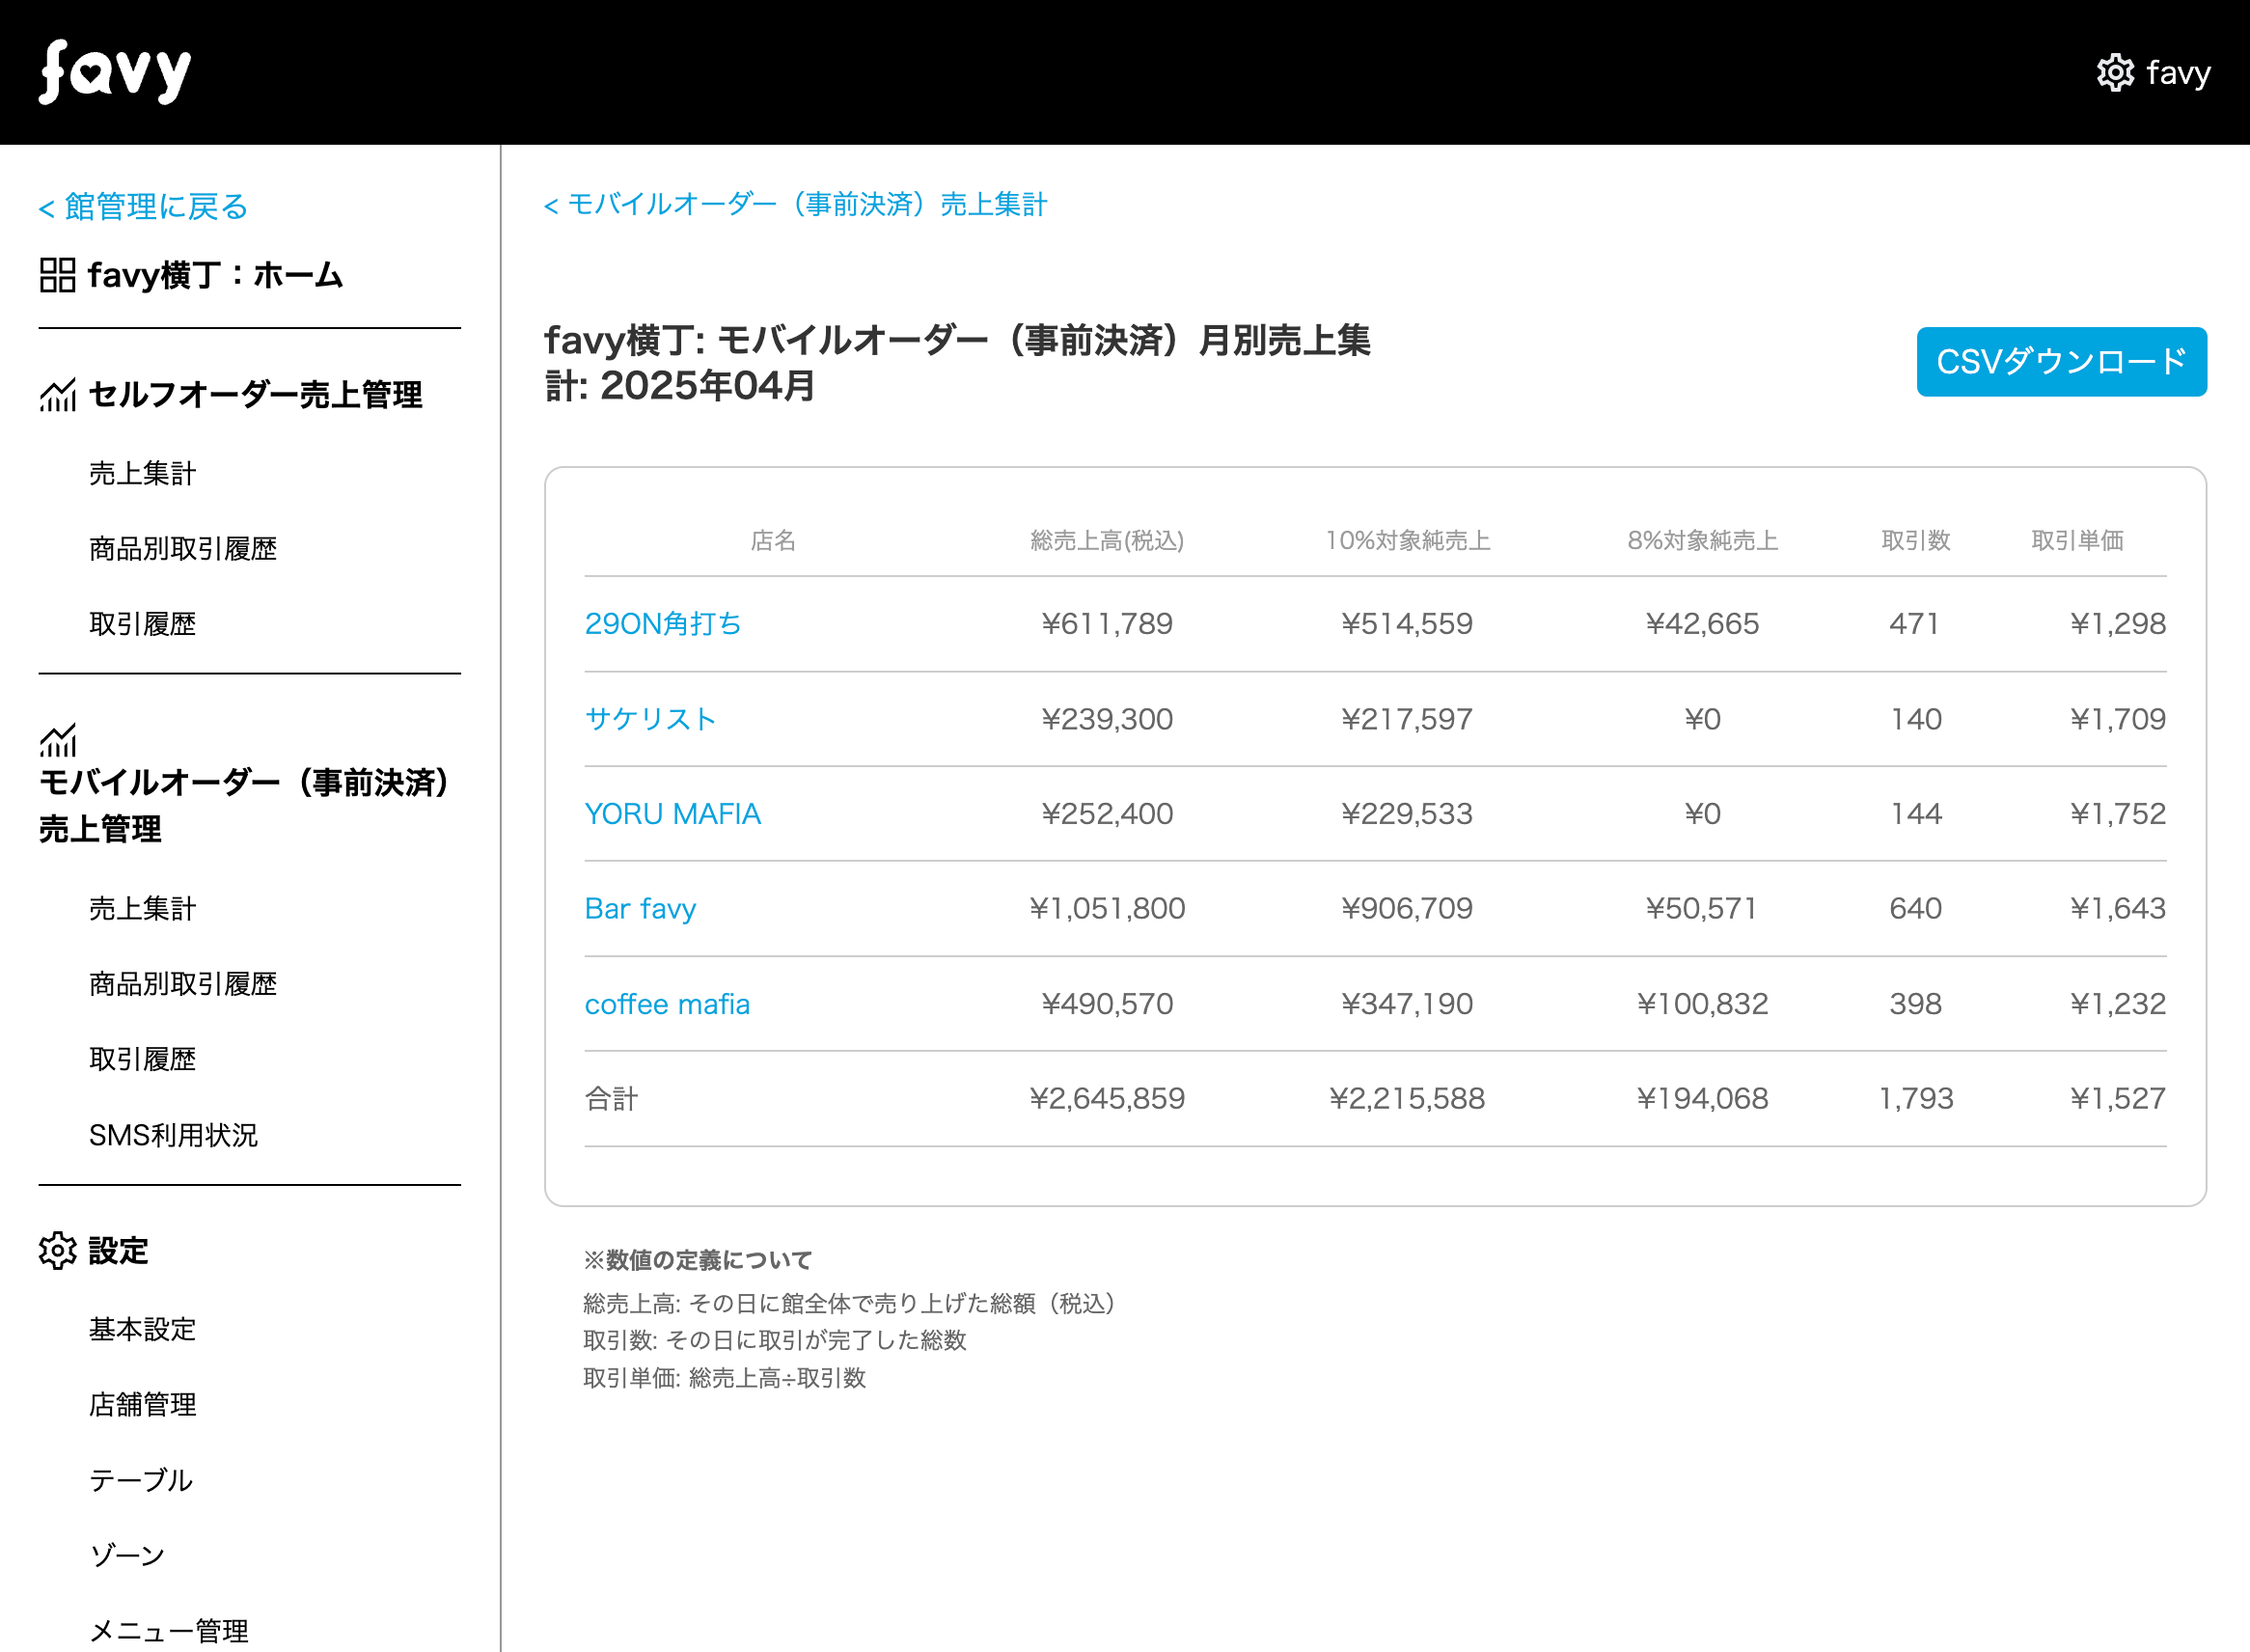The image size is (2250, 1652).
Task: Open 取引履歴 under モバイルオーダー売上管理
Action: 142,1059
